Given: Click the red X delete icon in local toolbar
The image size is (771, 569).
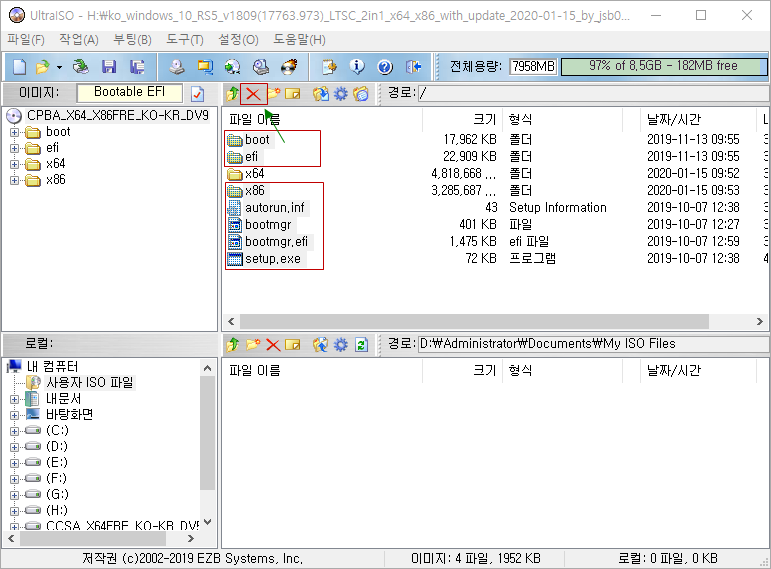Looking at the screenshot, I should pyautogui.click(x=273, y=345).
